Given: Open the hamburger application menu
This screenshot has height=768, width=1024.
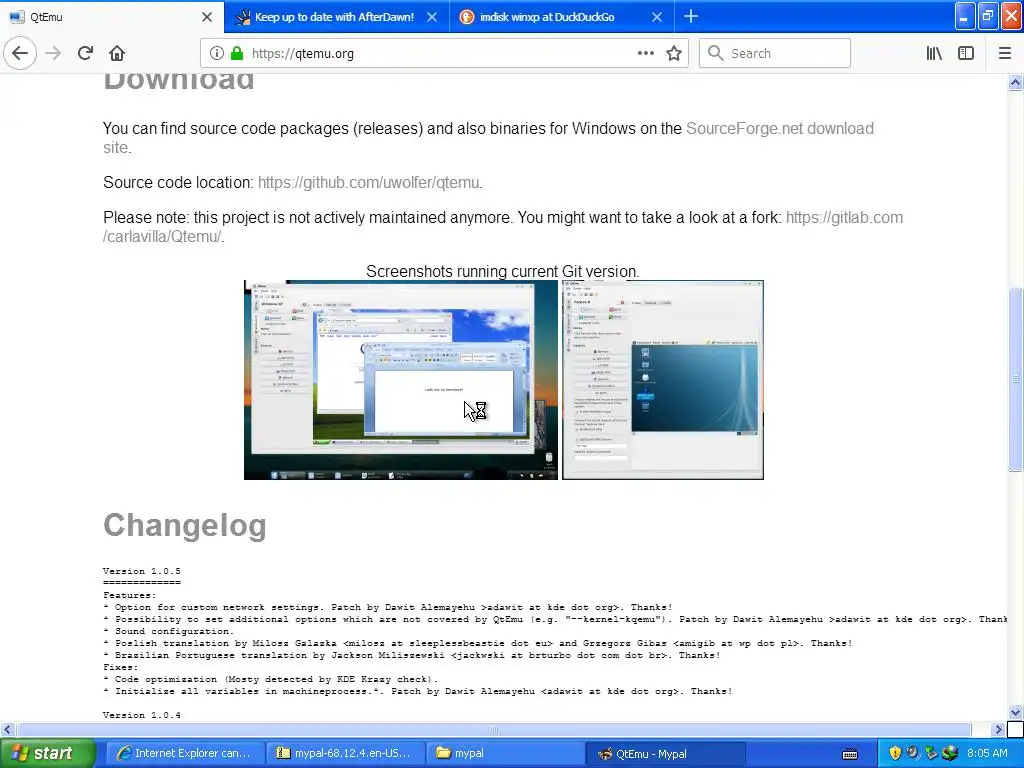Looking at the screenshot, I should pyautogui.click(x=1005, y=53).
